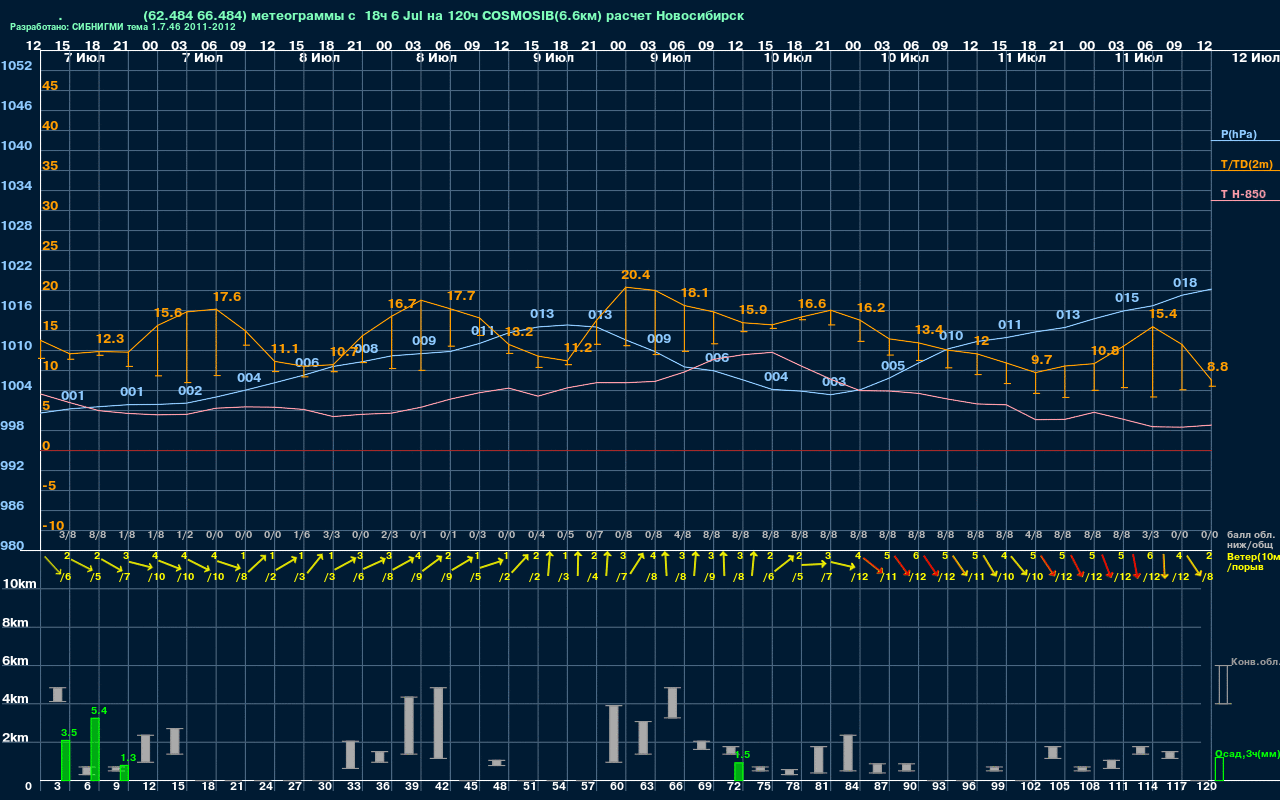Screen dimensions: 1280x800
Task: Click the 1/6 cloud amount value
Action: coord(302,535)
